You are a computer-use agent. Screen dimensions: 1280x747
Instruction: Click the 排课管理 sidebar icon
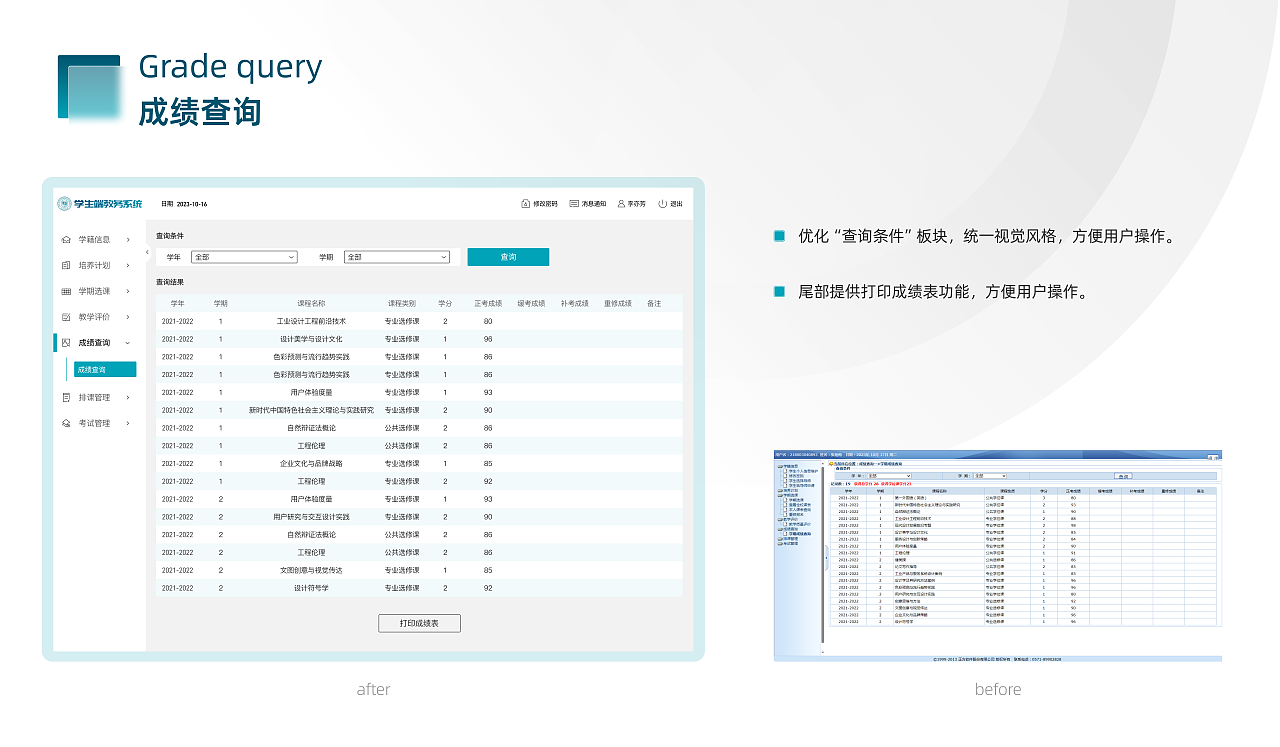[x=67, y=397]
